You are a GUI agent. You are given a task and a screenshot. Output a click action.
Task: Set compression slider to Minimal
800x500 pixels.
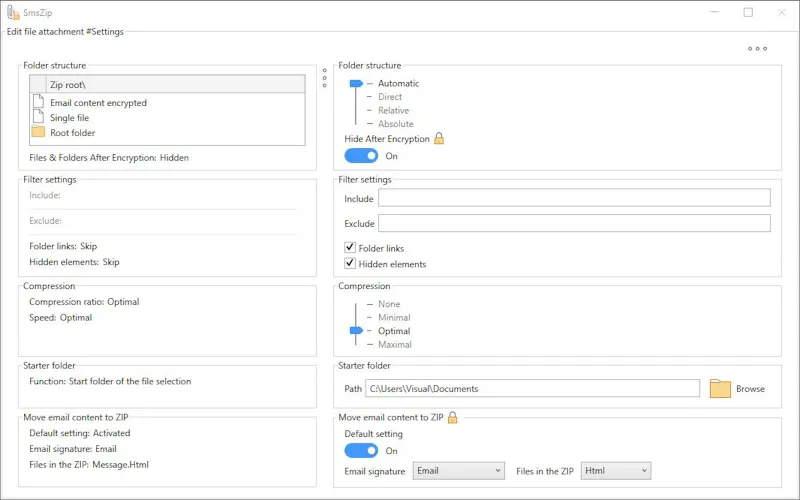394,317
